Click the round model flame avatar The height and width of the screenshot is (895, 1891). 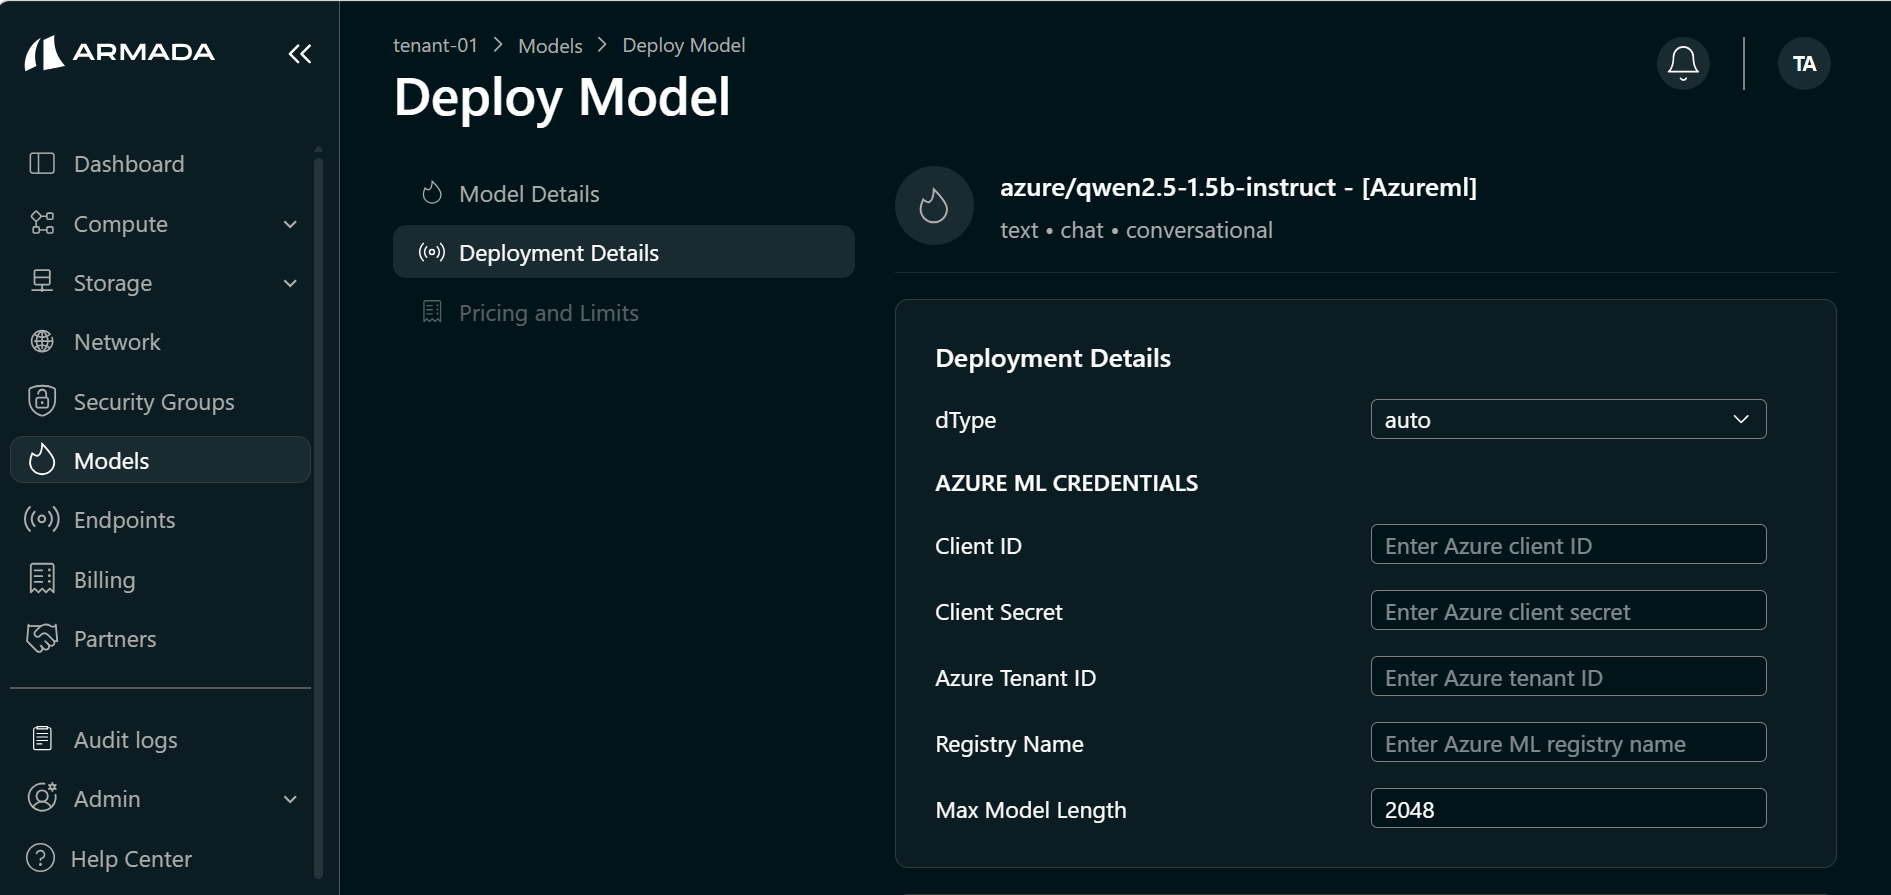934,206
